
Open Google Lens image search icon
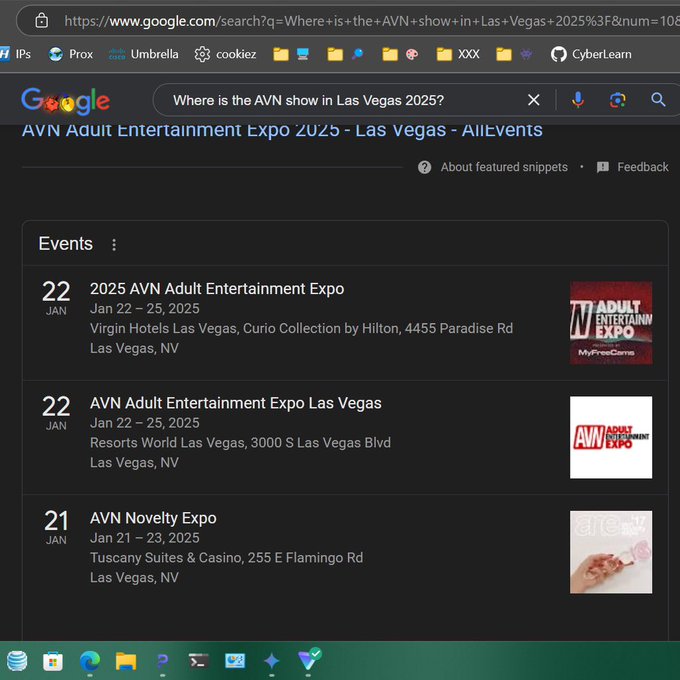pyautogui.click(x=618, y=100)
